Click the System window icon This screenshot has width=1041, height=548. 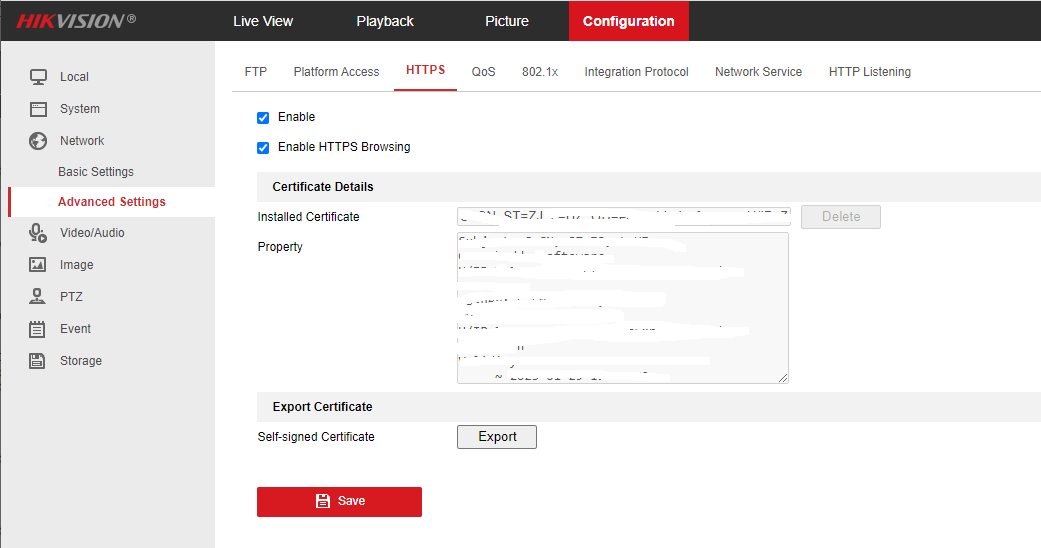point(38,109)
